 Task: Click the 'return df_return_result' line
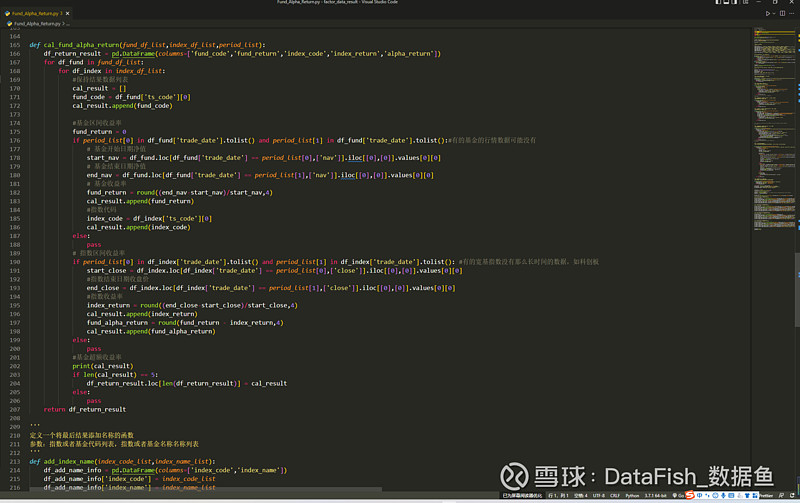pyautogui.click(x=85, y=410)
